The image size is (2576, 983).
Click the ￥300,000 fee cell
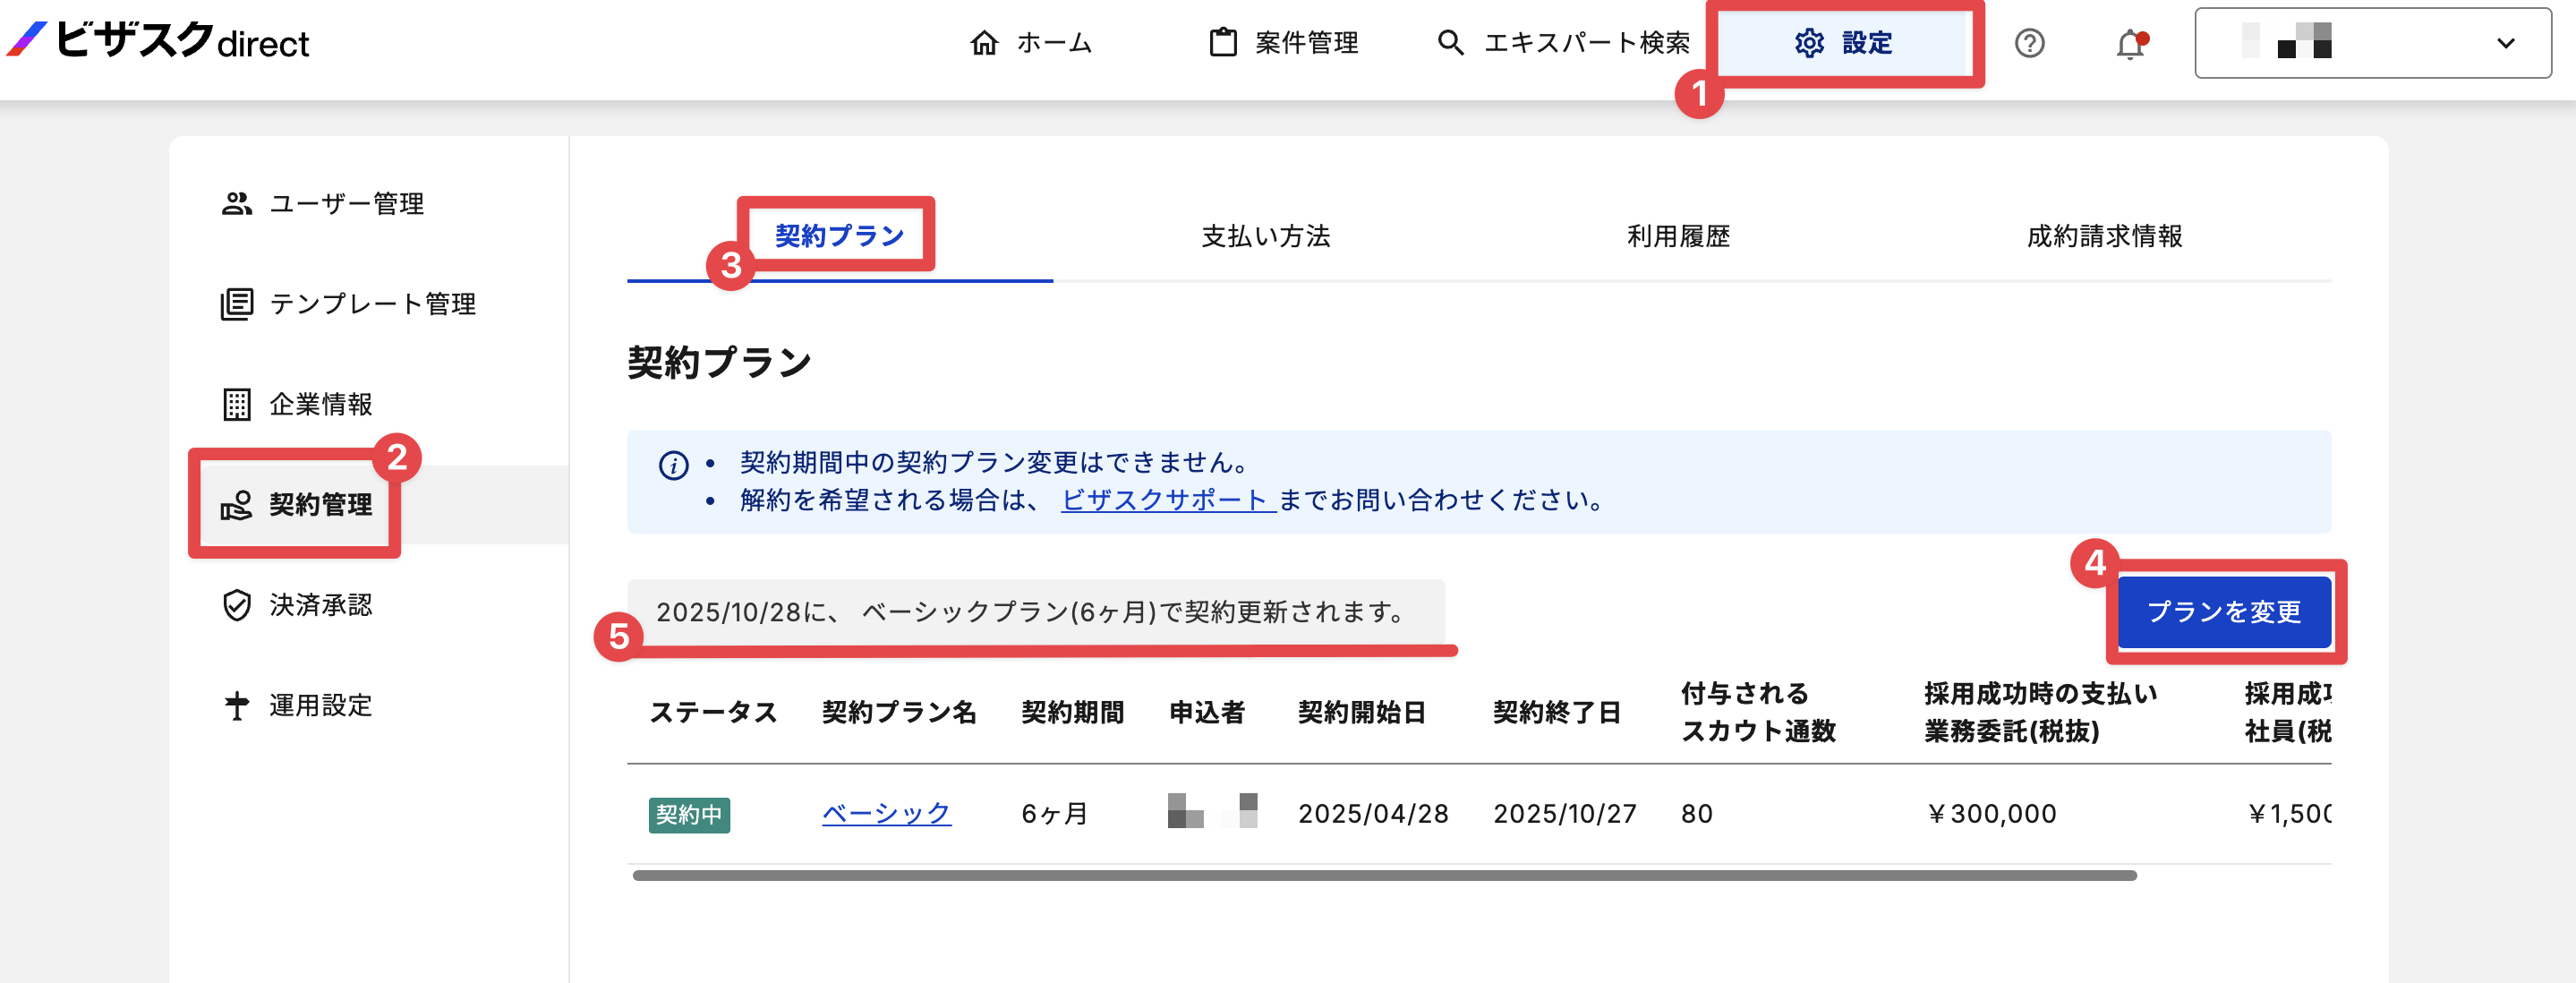1991,814
